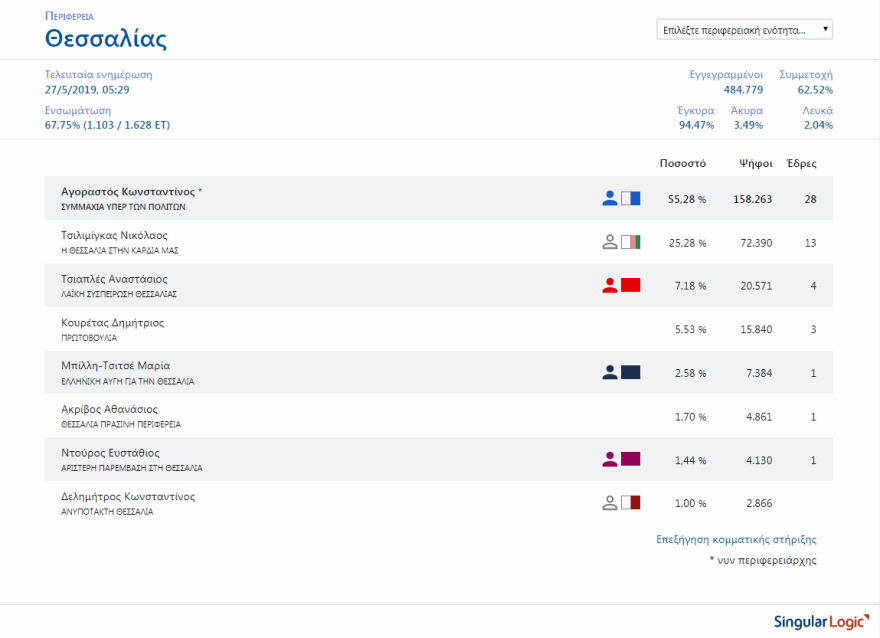Click the Έδρες column header
Screen dimensions: 880x638
tap(801, 163)
